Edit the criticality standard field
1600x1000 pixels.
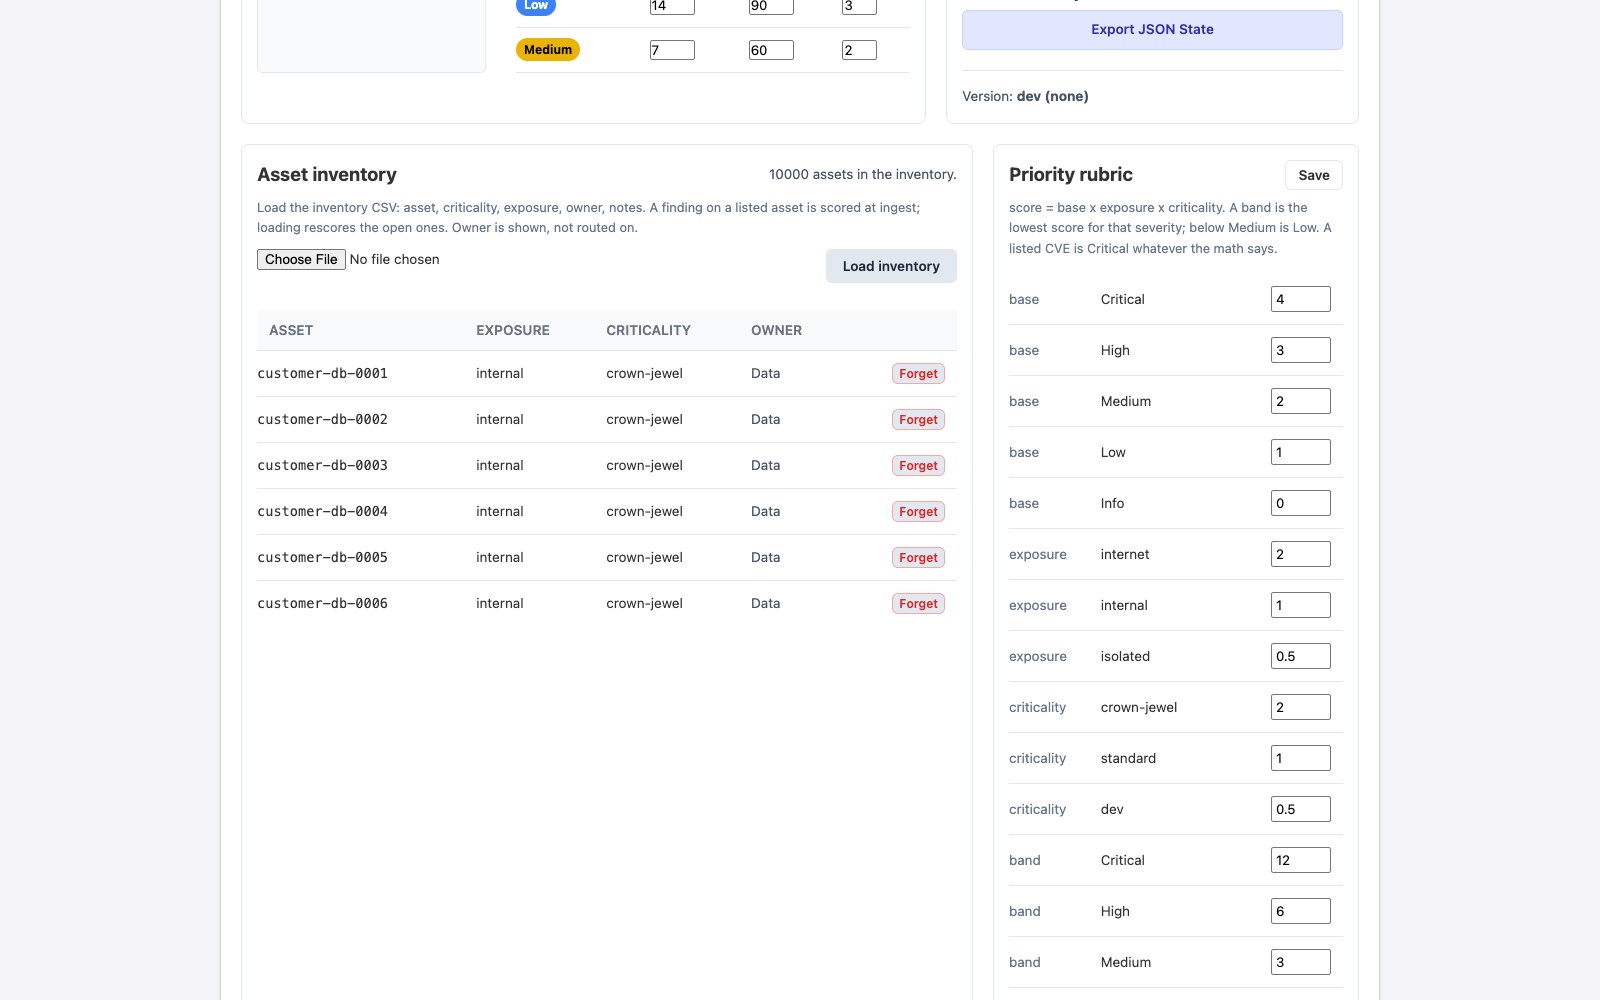click(x=1301, y=758)
